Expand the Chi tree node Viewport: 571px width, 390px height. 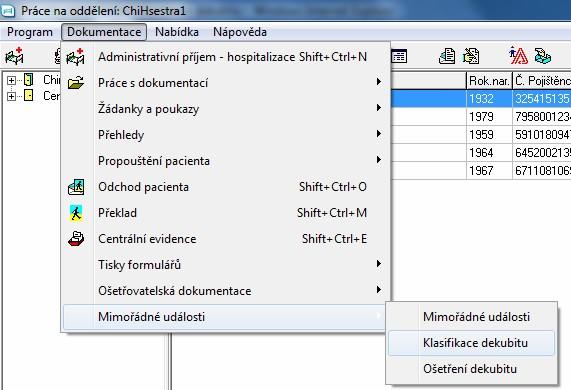[11, 80]
